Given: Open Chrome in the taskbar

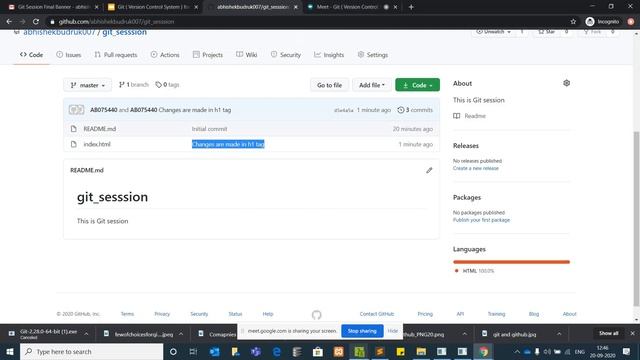Looking at the screenshot, I should pos(484,351).
